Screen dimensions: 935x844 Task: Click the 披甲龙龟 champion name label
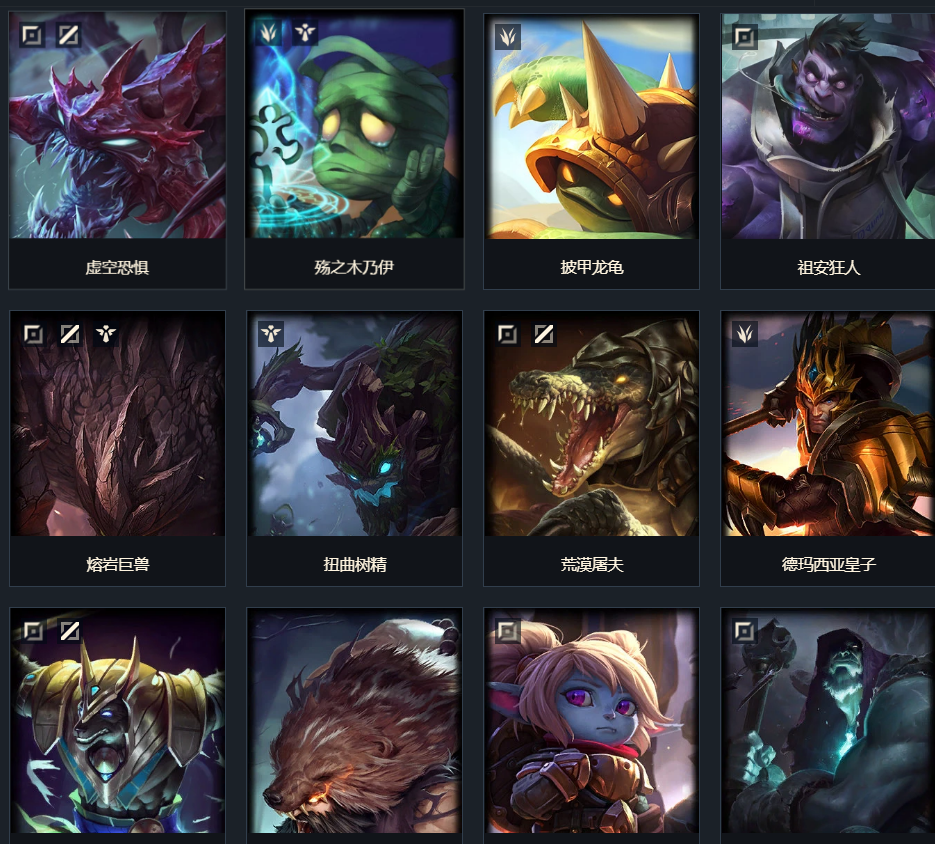[592, 267]
